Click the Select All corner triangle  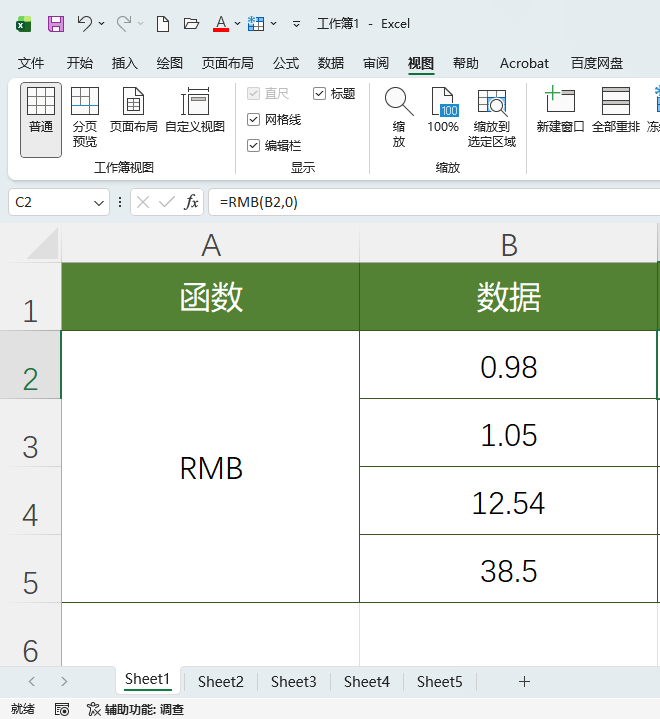[43, 244]
